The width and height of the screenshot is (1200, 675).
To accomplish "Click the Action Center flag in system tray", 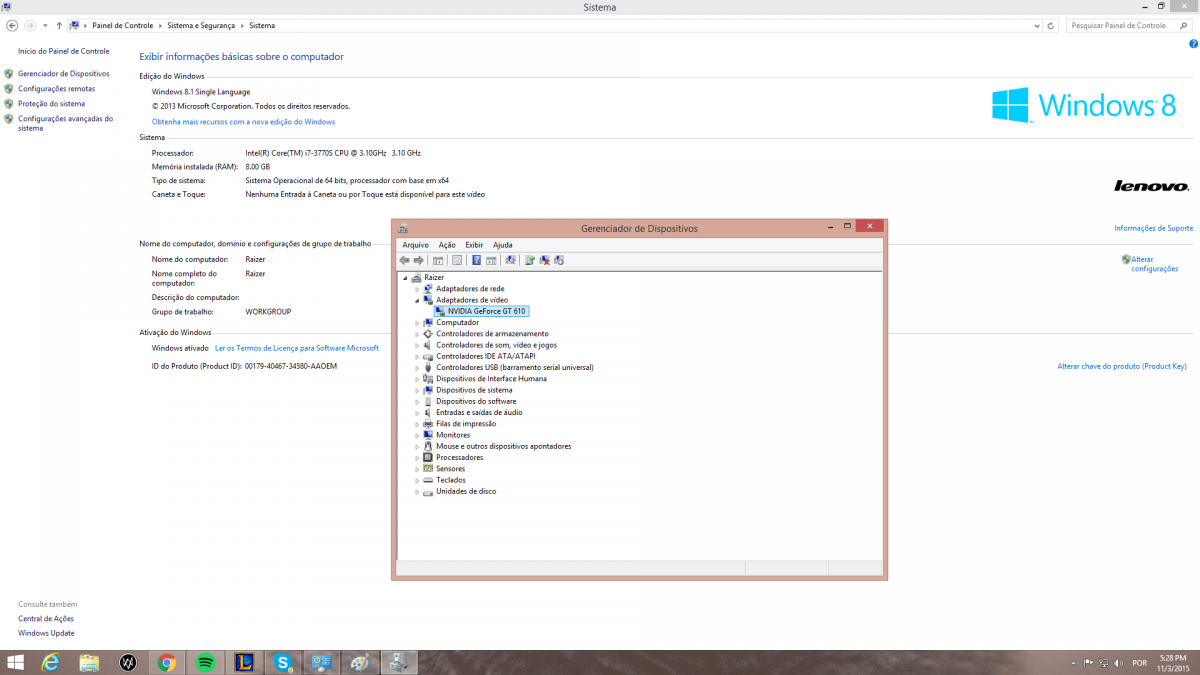I will point(1087,663).
